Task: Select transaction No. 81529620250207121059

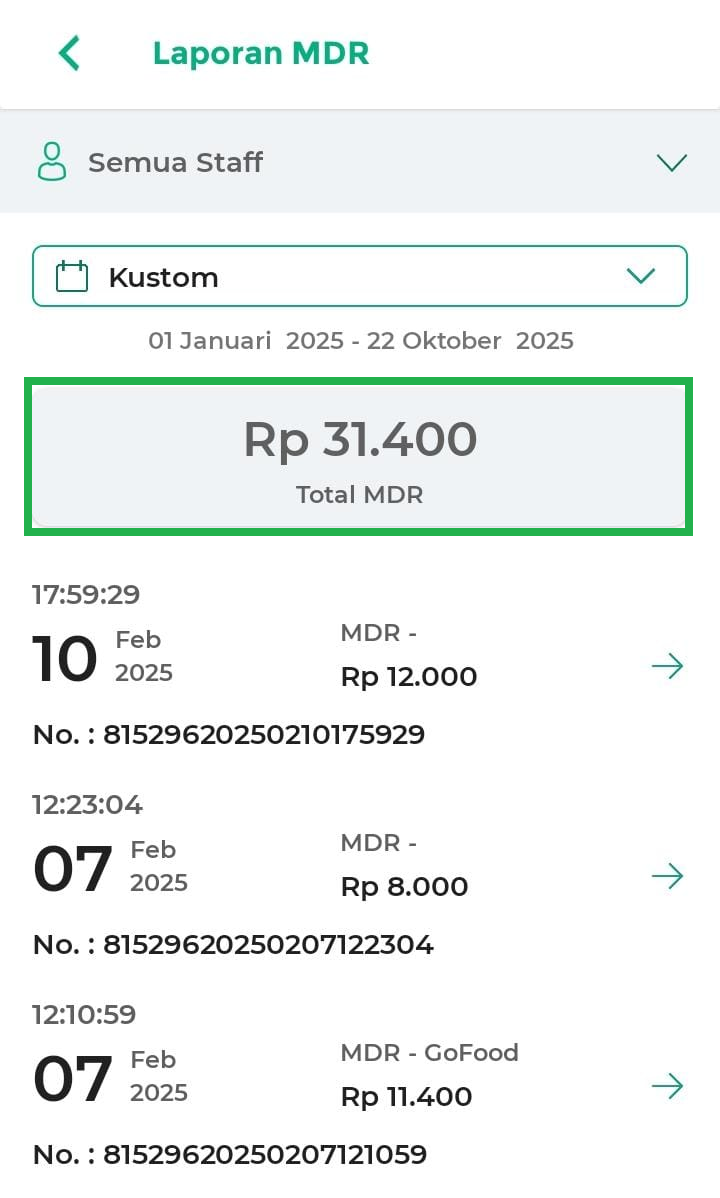Action: 230,1155
